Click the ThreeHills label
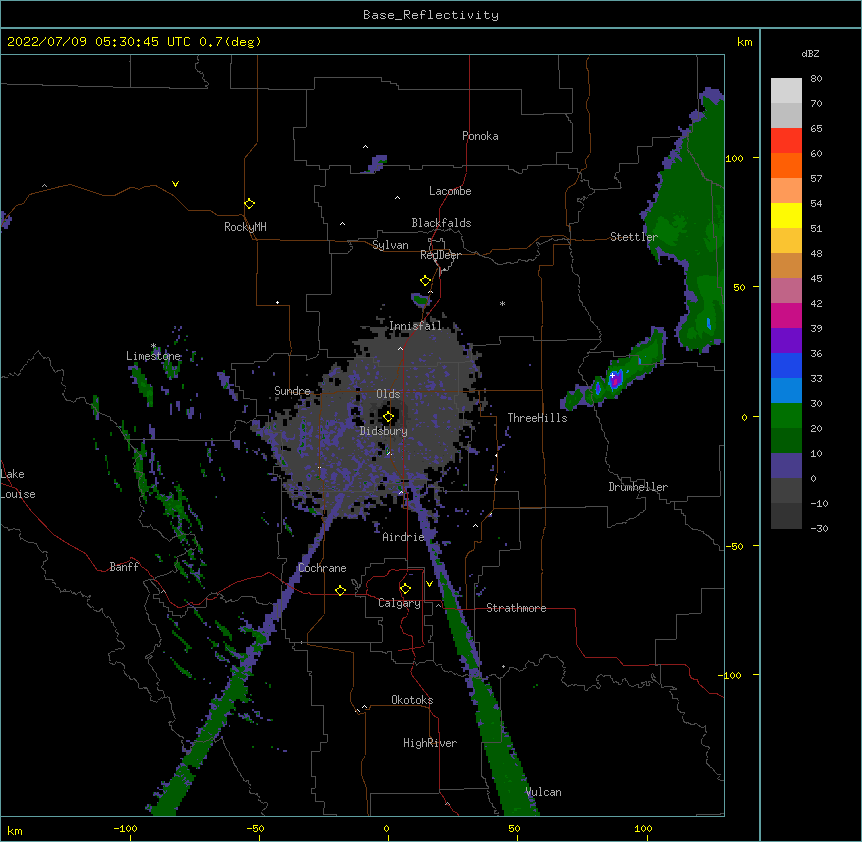The height and width of the screenshot is (842, 862). pyautogui.click(x=537, y=418)
